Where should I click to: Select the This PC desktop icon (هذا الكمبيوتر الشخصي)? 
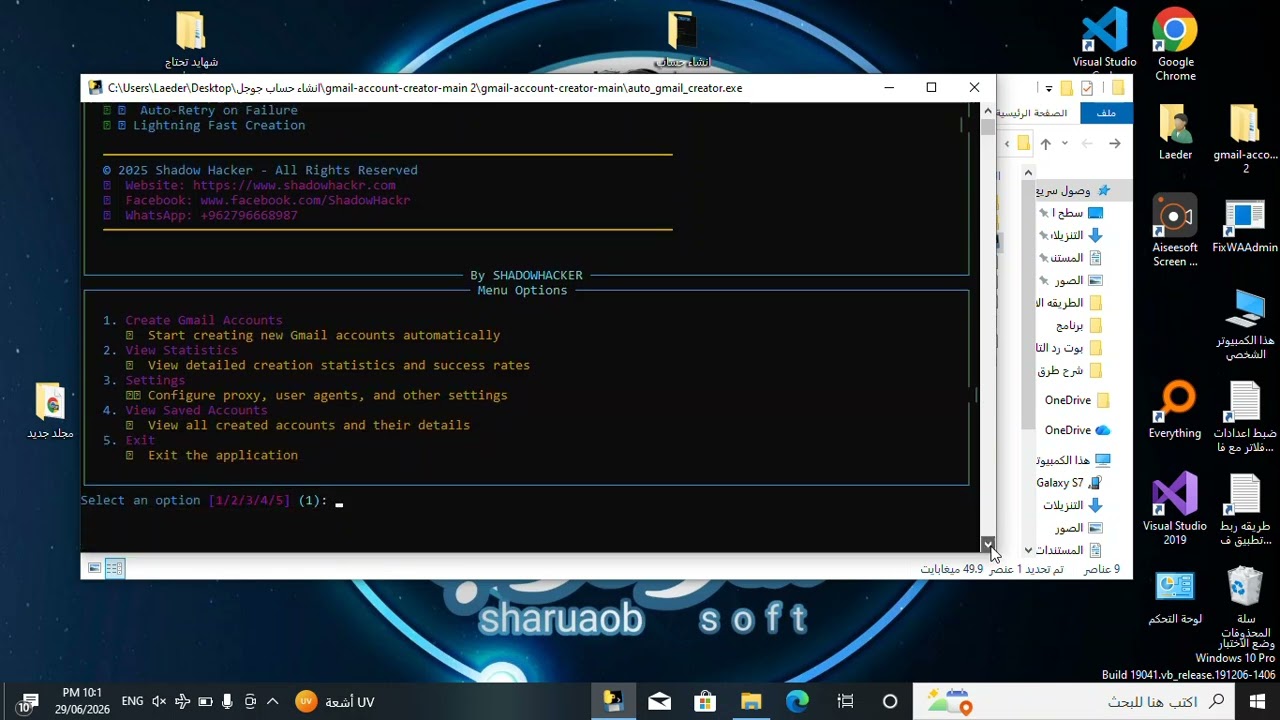pyautogui.click(x=1245, y=325)
